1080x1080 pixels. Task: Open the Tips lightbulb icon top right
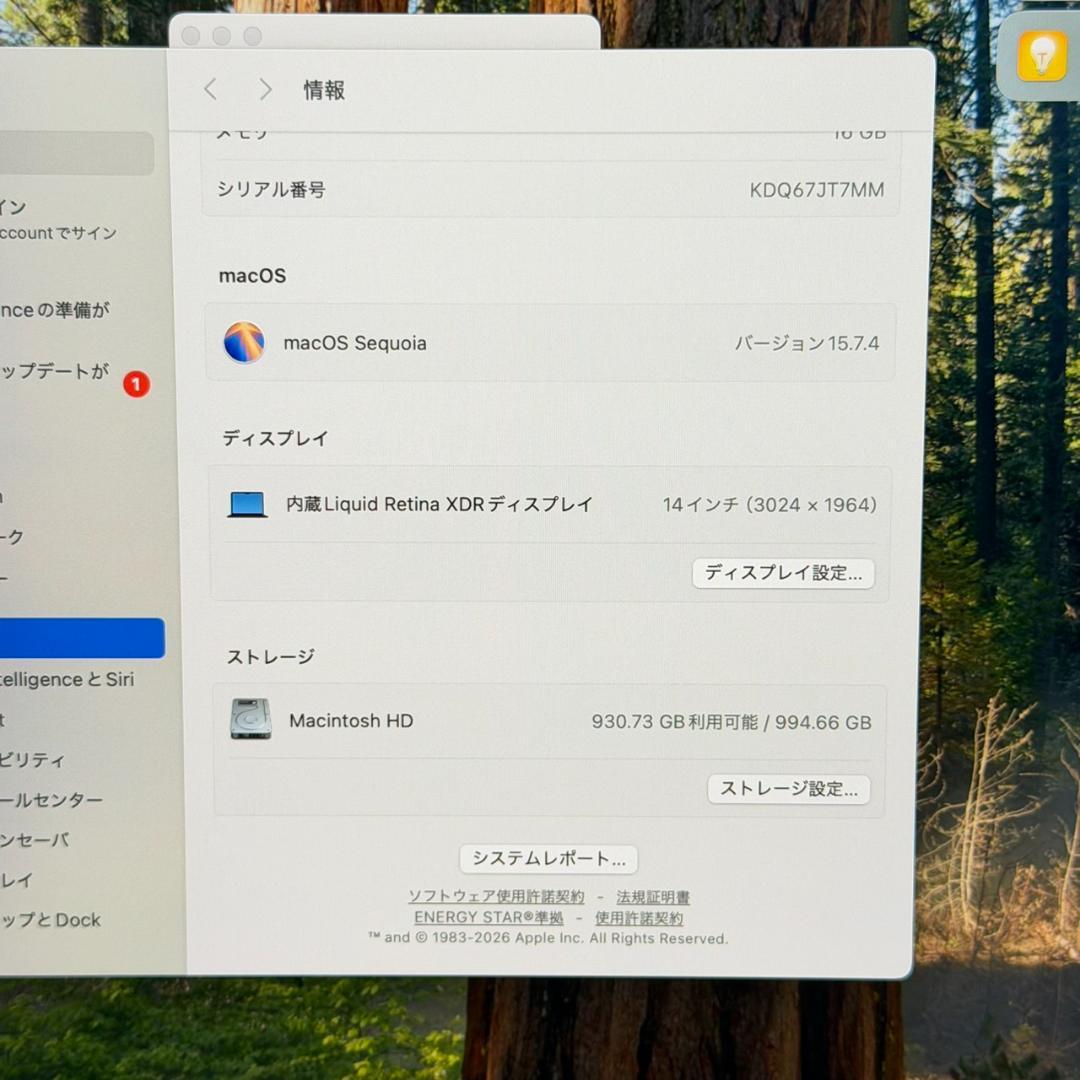pyautogui.click(x=1040, y=57)
